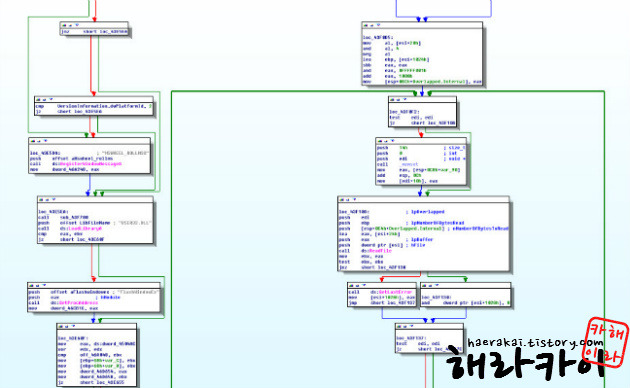This screenshot has height=388, width=630.
Task: Click the cmp eax, ebx line in the LoadLibraryA node
Action: tap(61, 234)
